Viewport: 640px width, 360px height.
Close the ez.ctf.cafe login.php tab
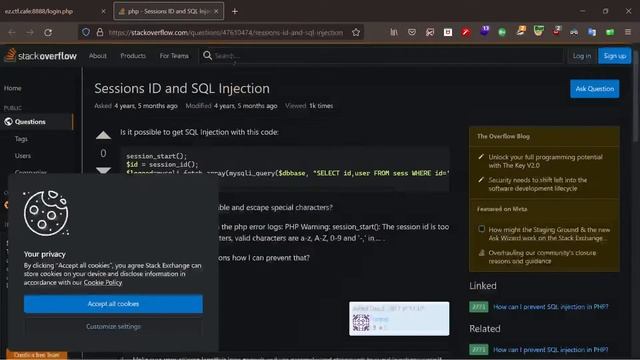click(103, 11)
